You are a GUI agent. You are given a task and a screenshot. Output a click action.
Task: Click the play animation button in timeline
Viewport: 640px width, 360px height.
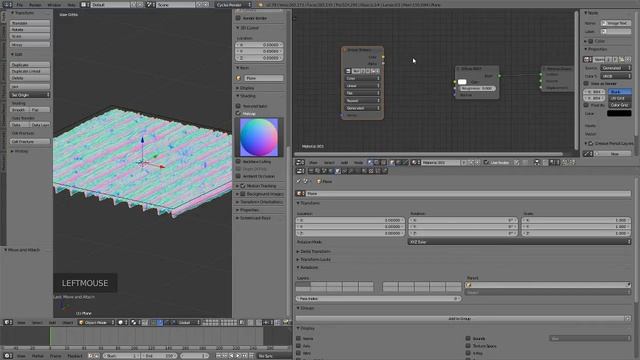point(238,356)
